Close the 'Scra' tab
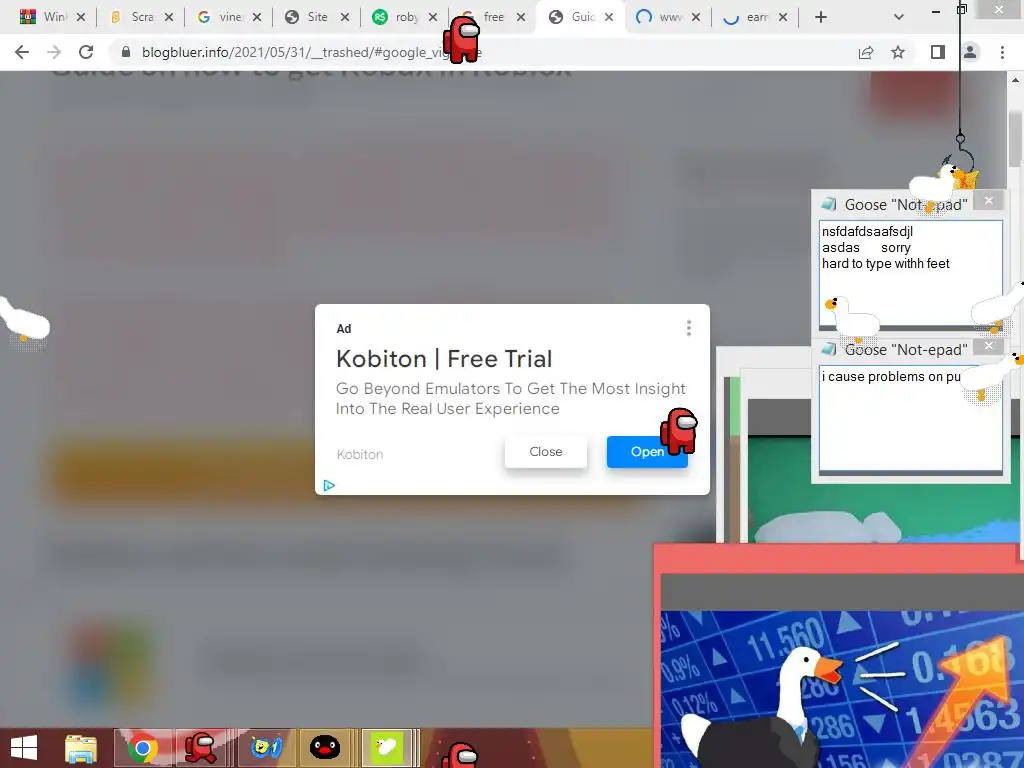 coord(169,17)
